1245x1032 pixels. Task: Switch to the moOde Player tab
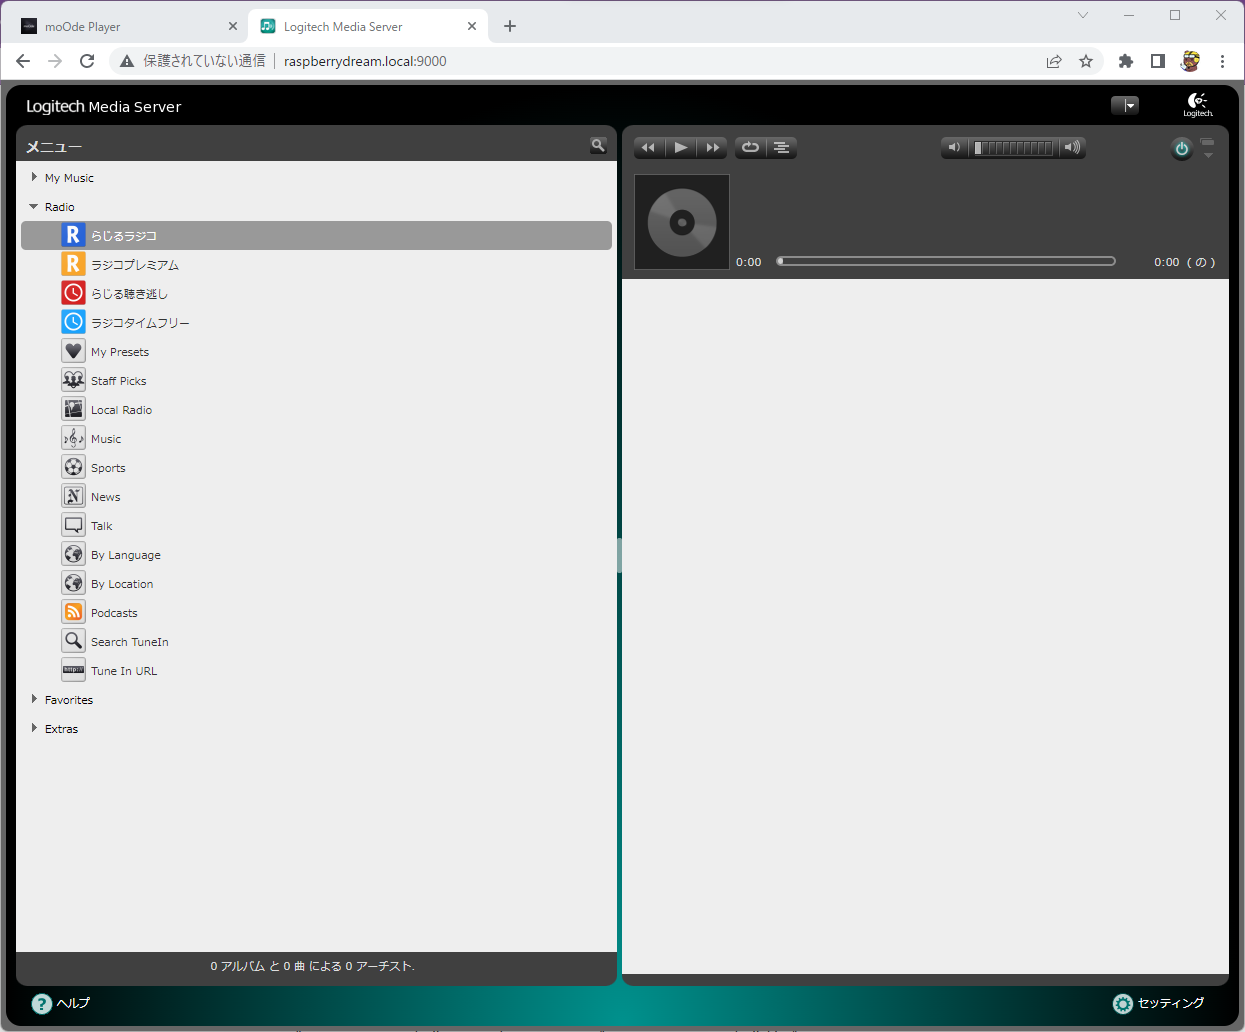coord(125,27)
